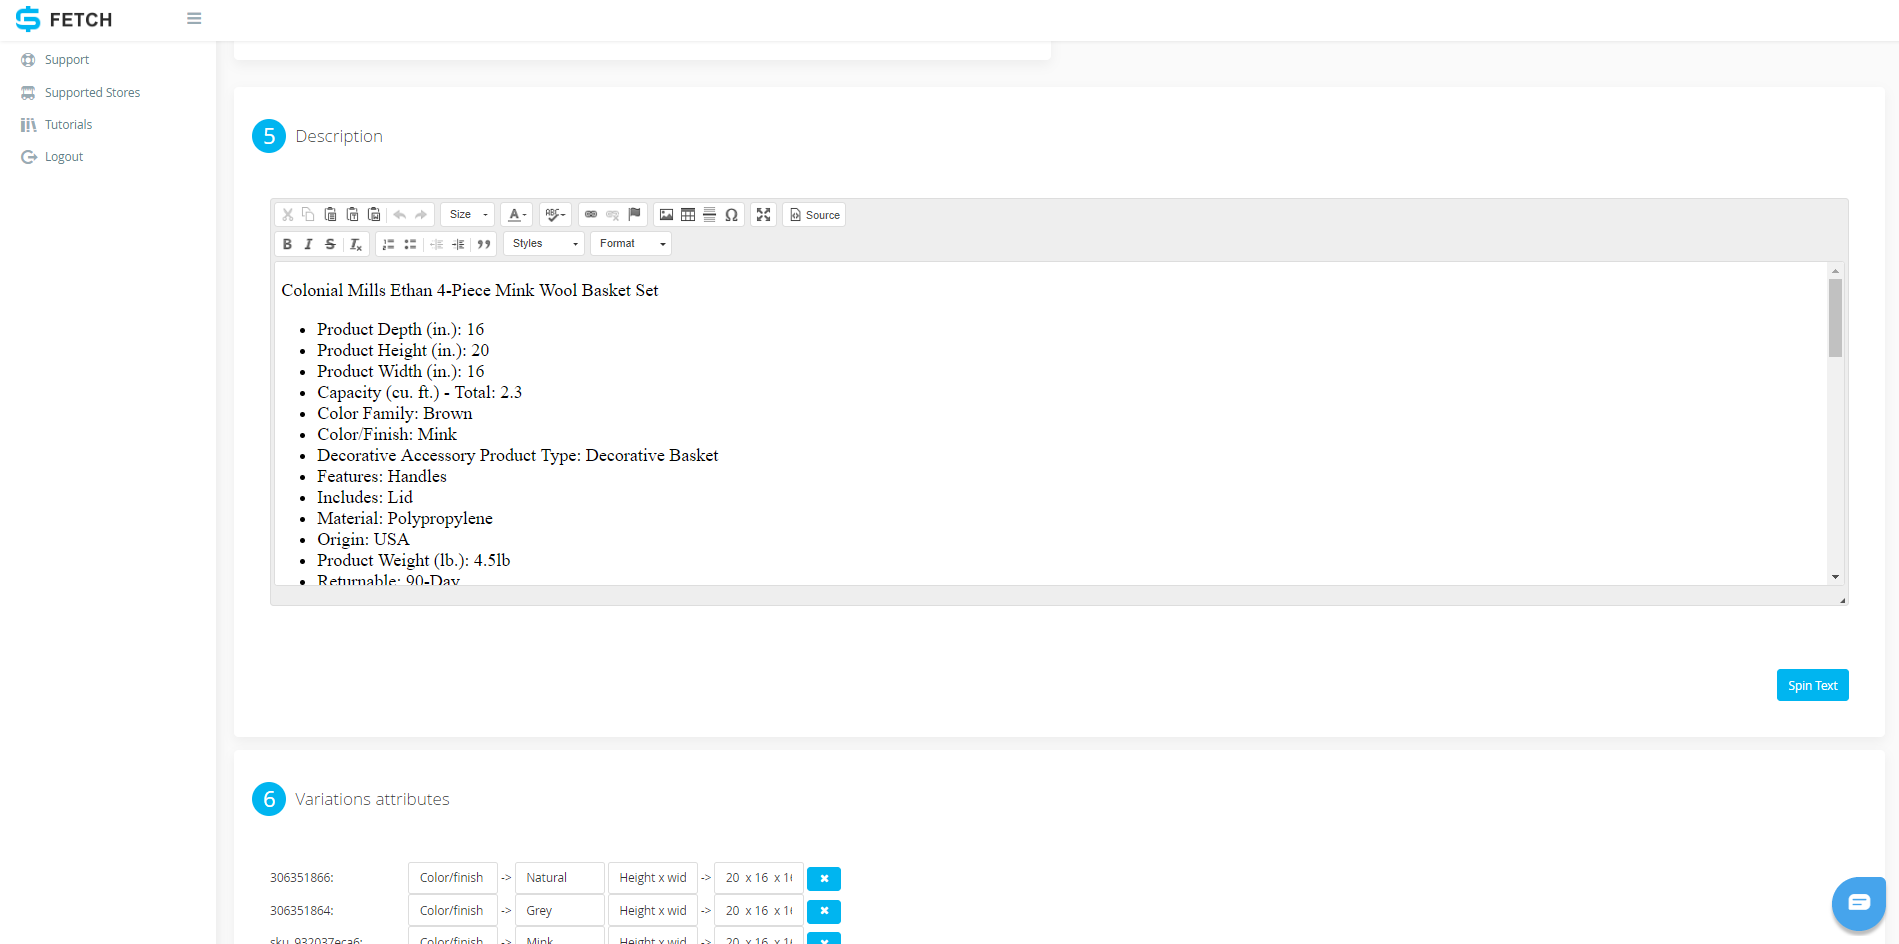Click 'Color/Finish: Mink' line

(387, 435)
